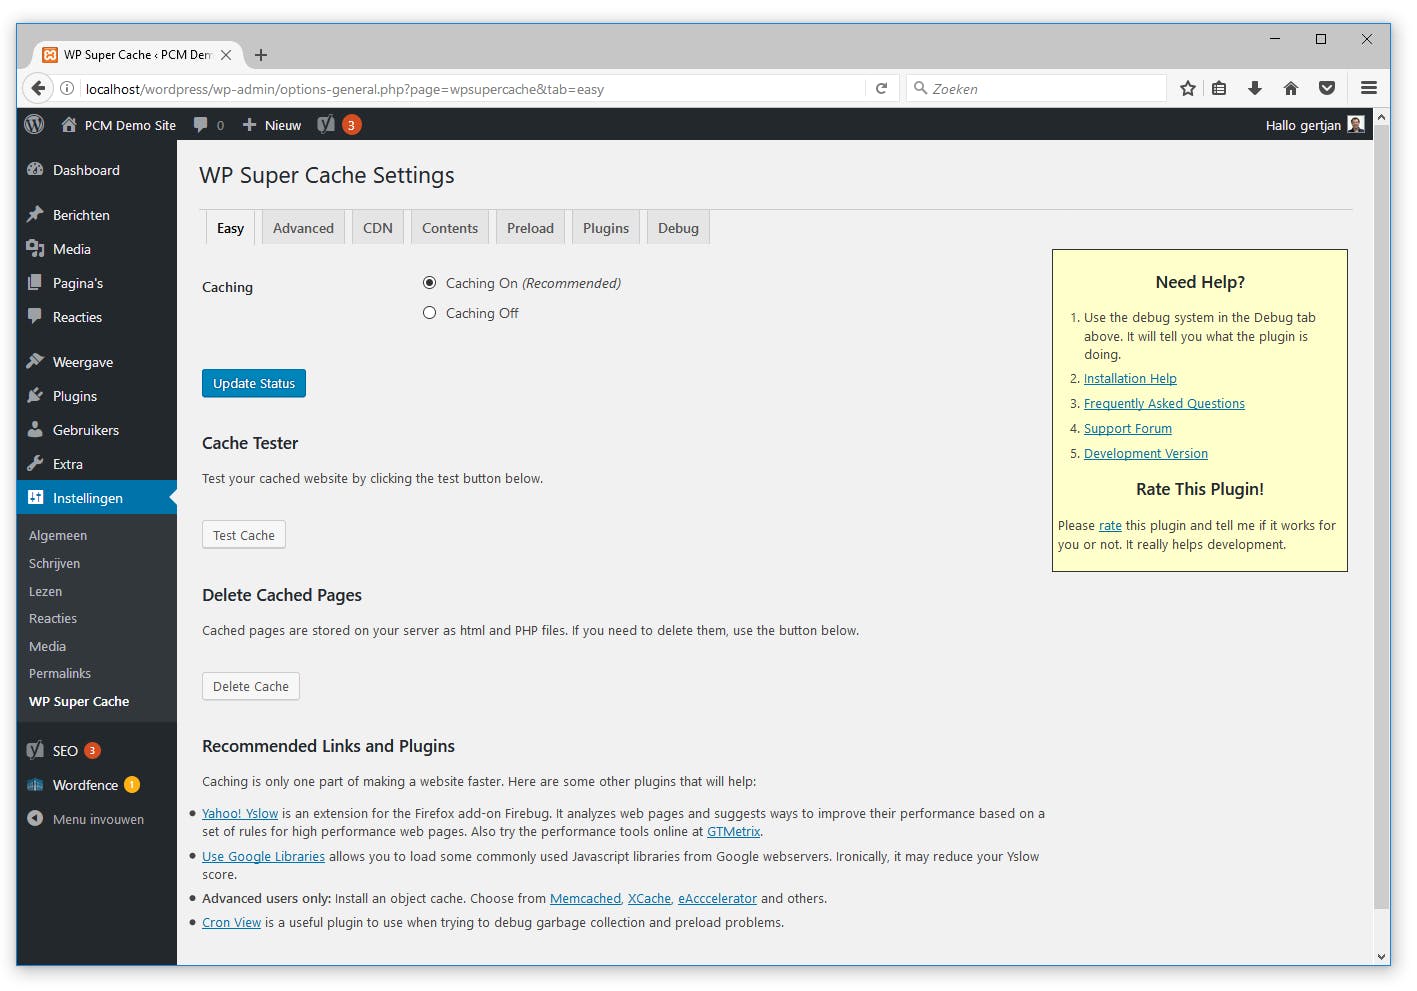Open the Installation Help link
The image size is (1417, 991).
click(x=1130, y=379)
